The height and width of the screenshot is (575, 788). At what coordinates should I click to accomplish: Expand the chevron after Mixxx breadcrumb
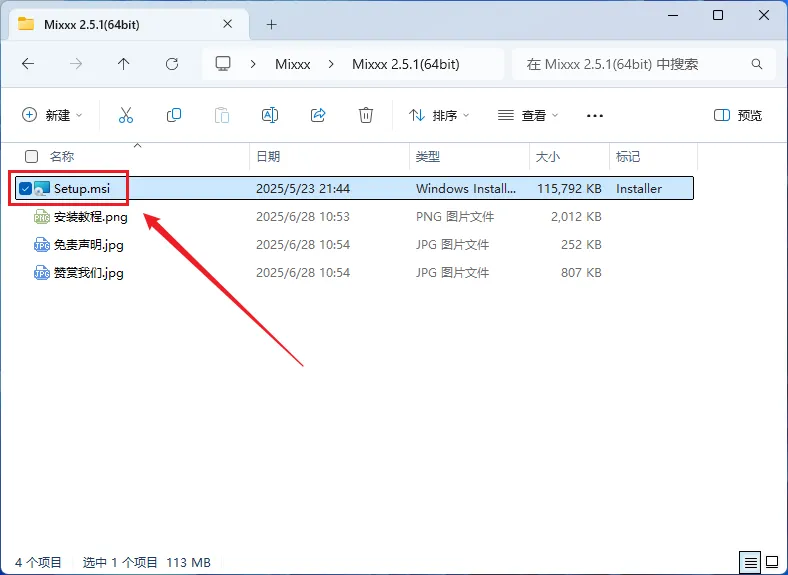tap(331, 64)
